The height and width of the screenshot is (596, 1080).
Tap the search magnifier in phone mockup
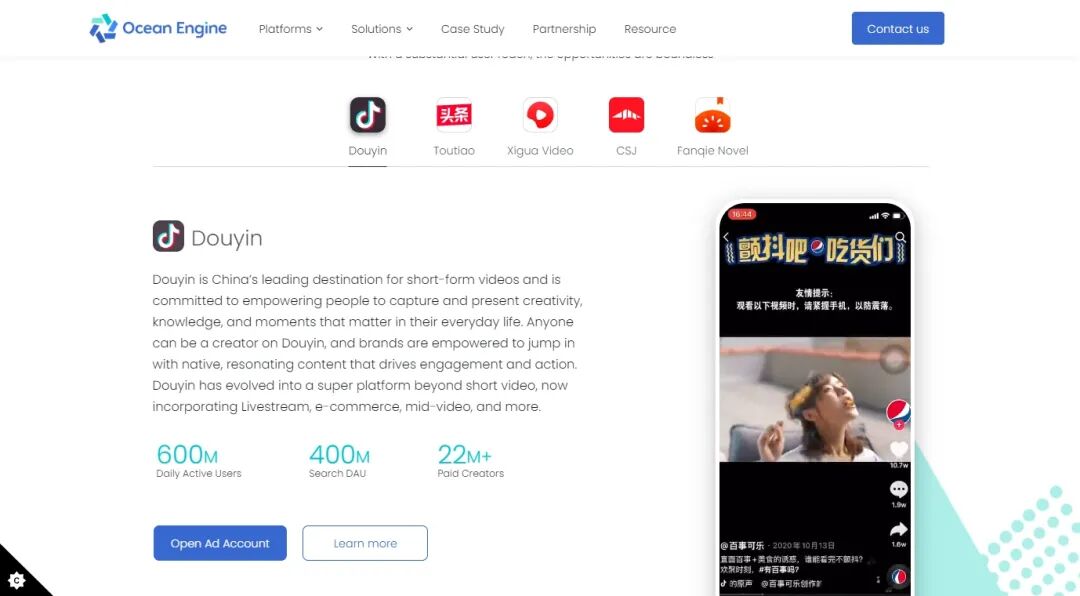coord(900,237)
